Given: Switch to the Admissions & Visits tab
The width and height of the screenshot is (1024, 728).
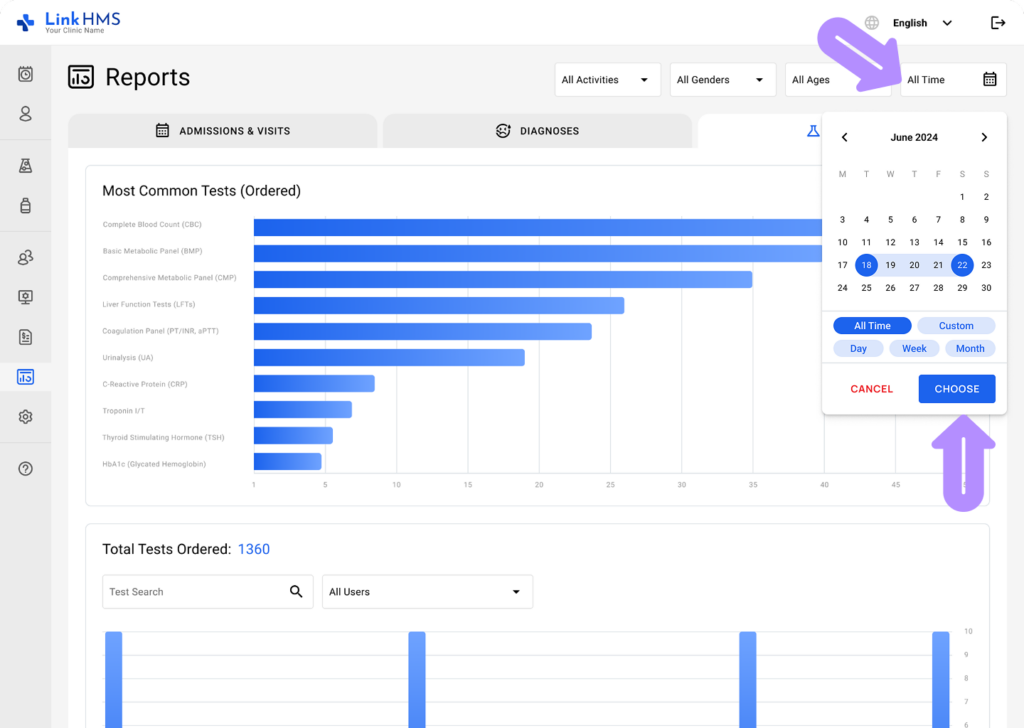Looking at the screenshot, I should [222, 131].
